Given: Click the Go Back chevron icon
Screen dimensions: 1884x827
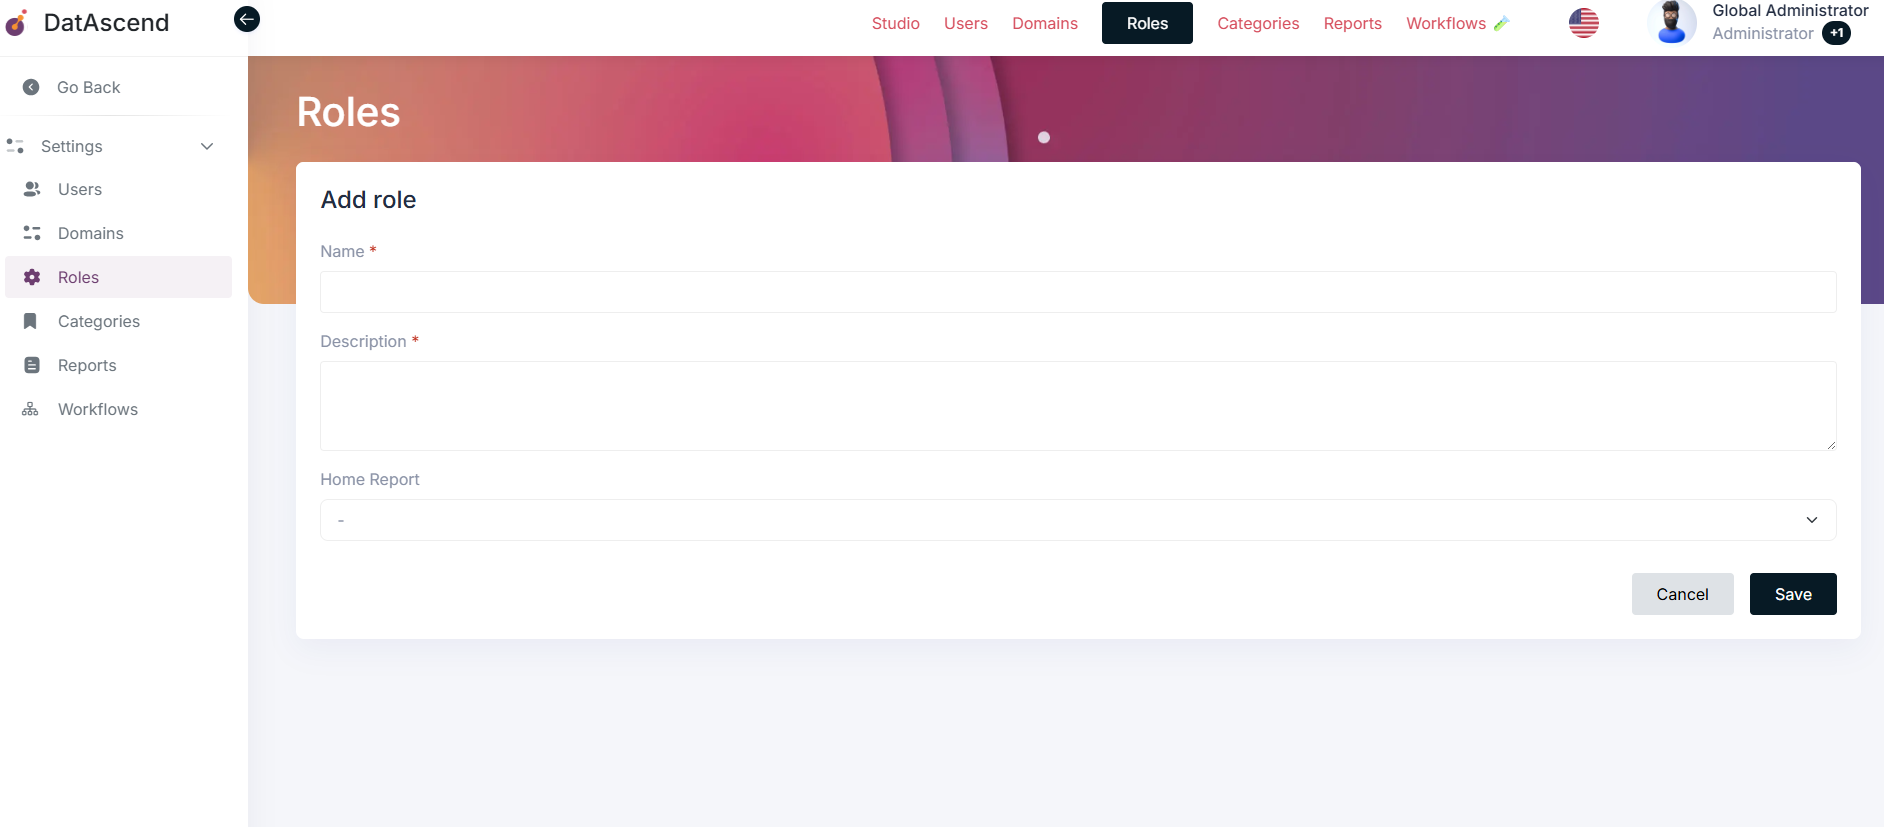Looking at the screenshot, I should click(x=31, y=87).
